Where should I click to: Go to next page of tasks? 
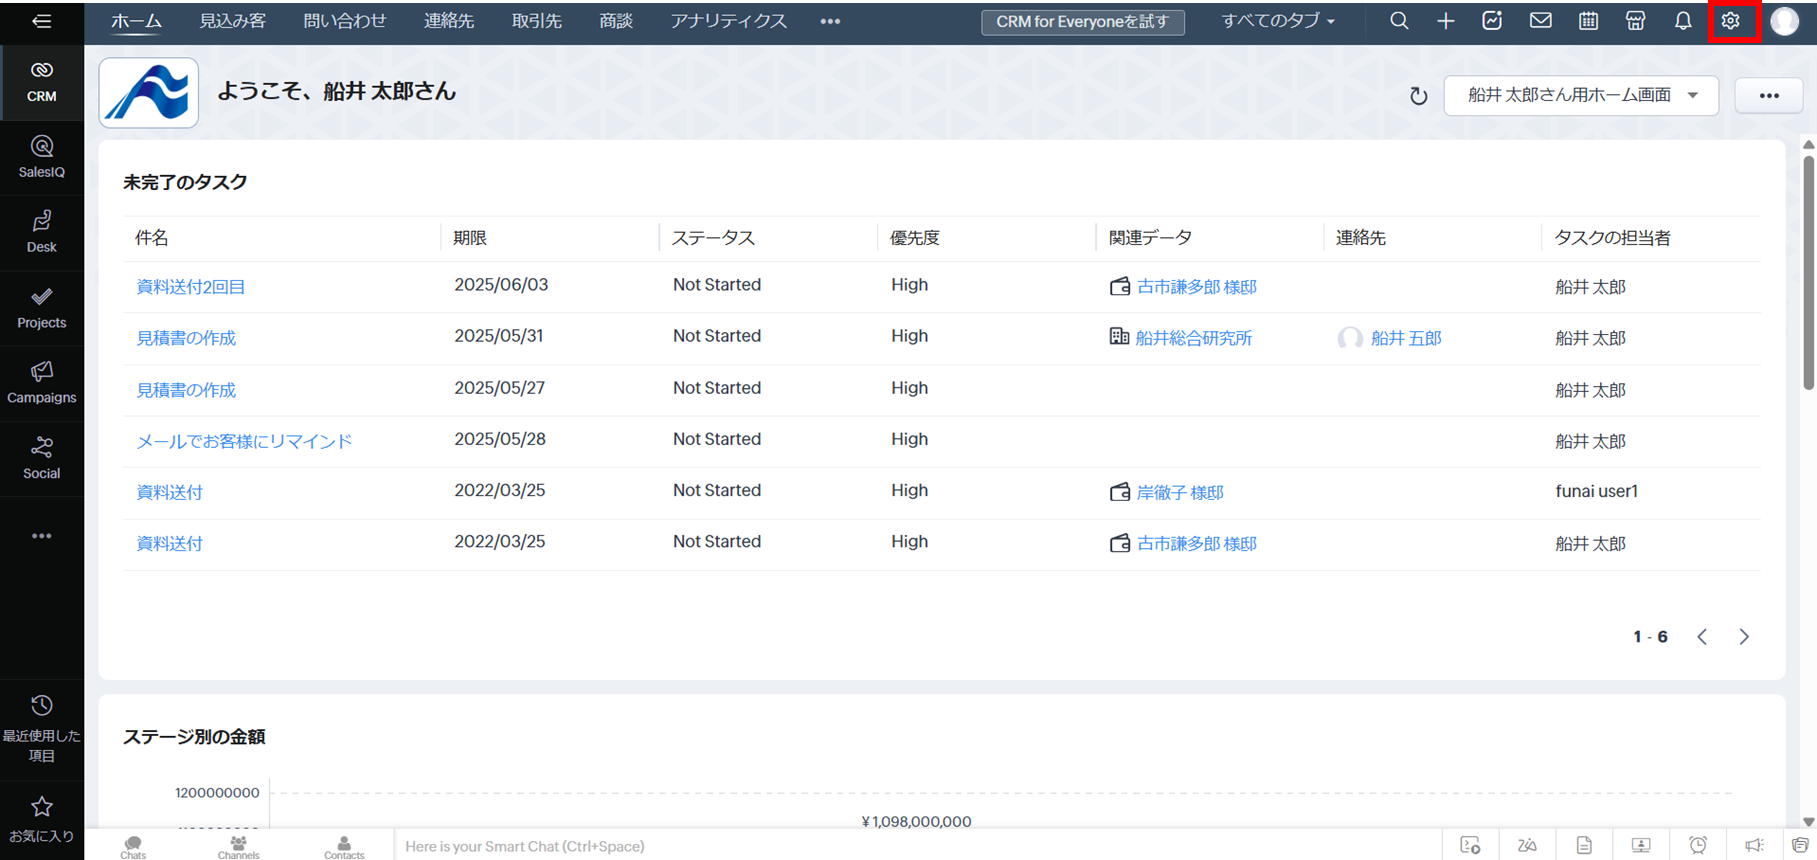[1743, 637]
